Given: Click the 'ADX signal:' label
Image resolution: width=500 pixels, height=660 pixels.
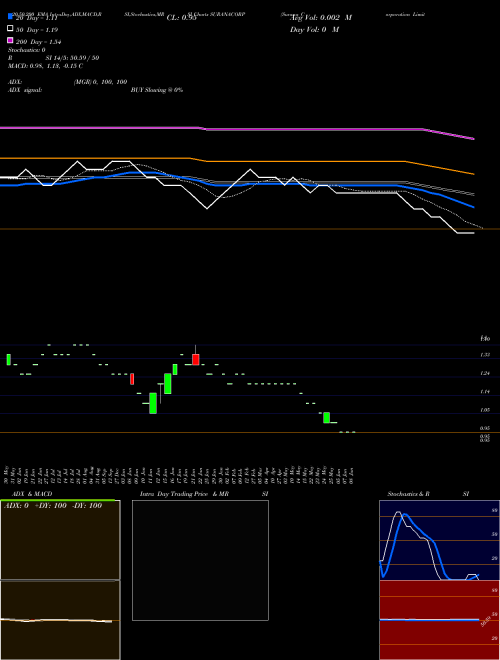Looking at the screenshot, I should pos(25,90).
